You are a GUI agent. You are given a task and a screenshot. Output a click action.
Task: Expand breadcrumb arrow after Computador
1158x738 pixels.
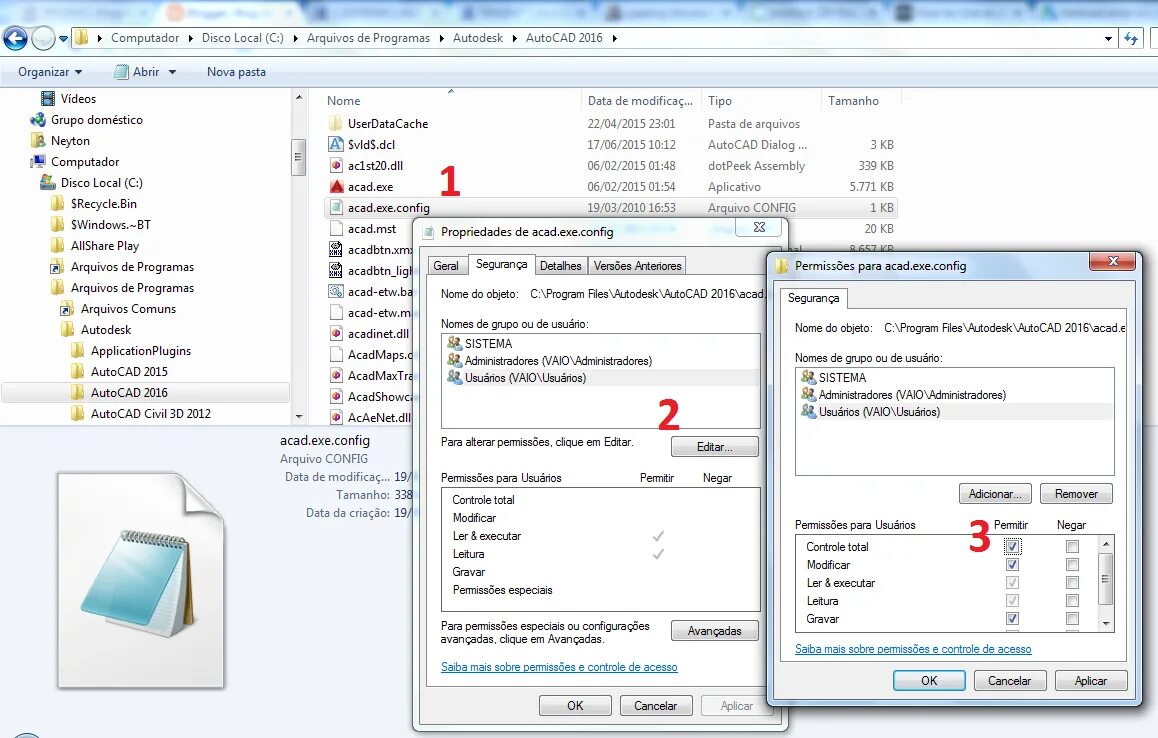[x=191, y=38]
